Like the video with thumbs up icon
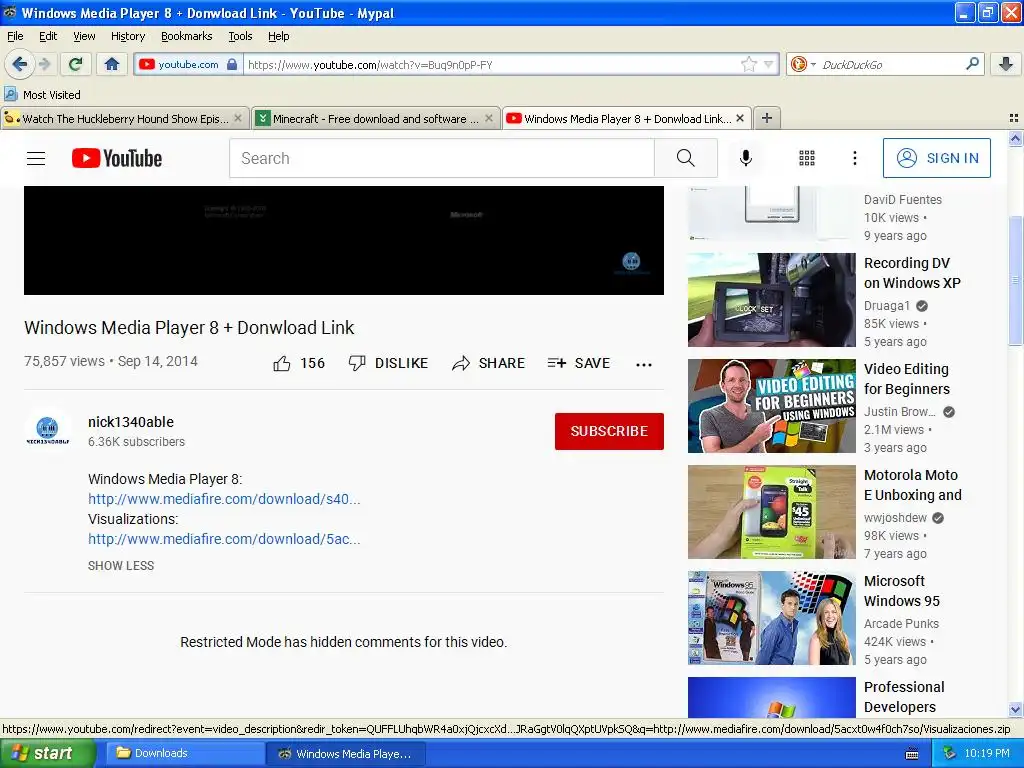 (281, 363)
